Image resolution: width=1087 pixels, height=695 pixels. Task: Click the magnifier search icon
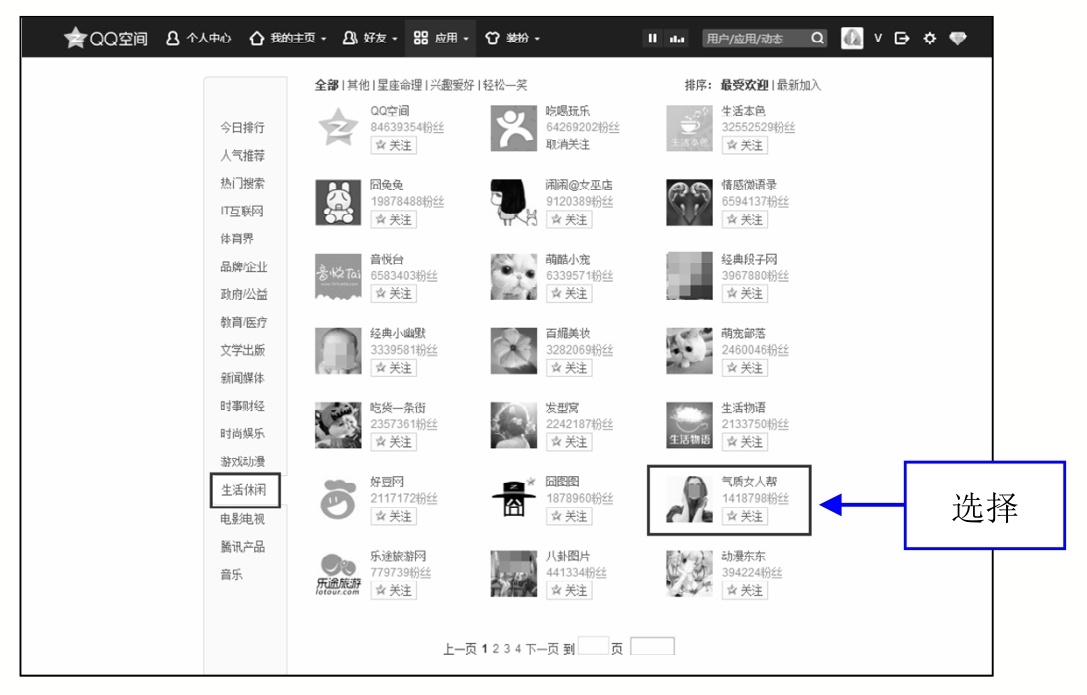click(x=818, y=38)
